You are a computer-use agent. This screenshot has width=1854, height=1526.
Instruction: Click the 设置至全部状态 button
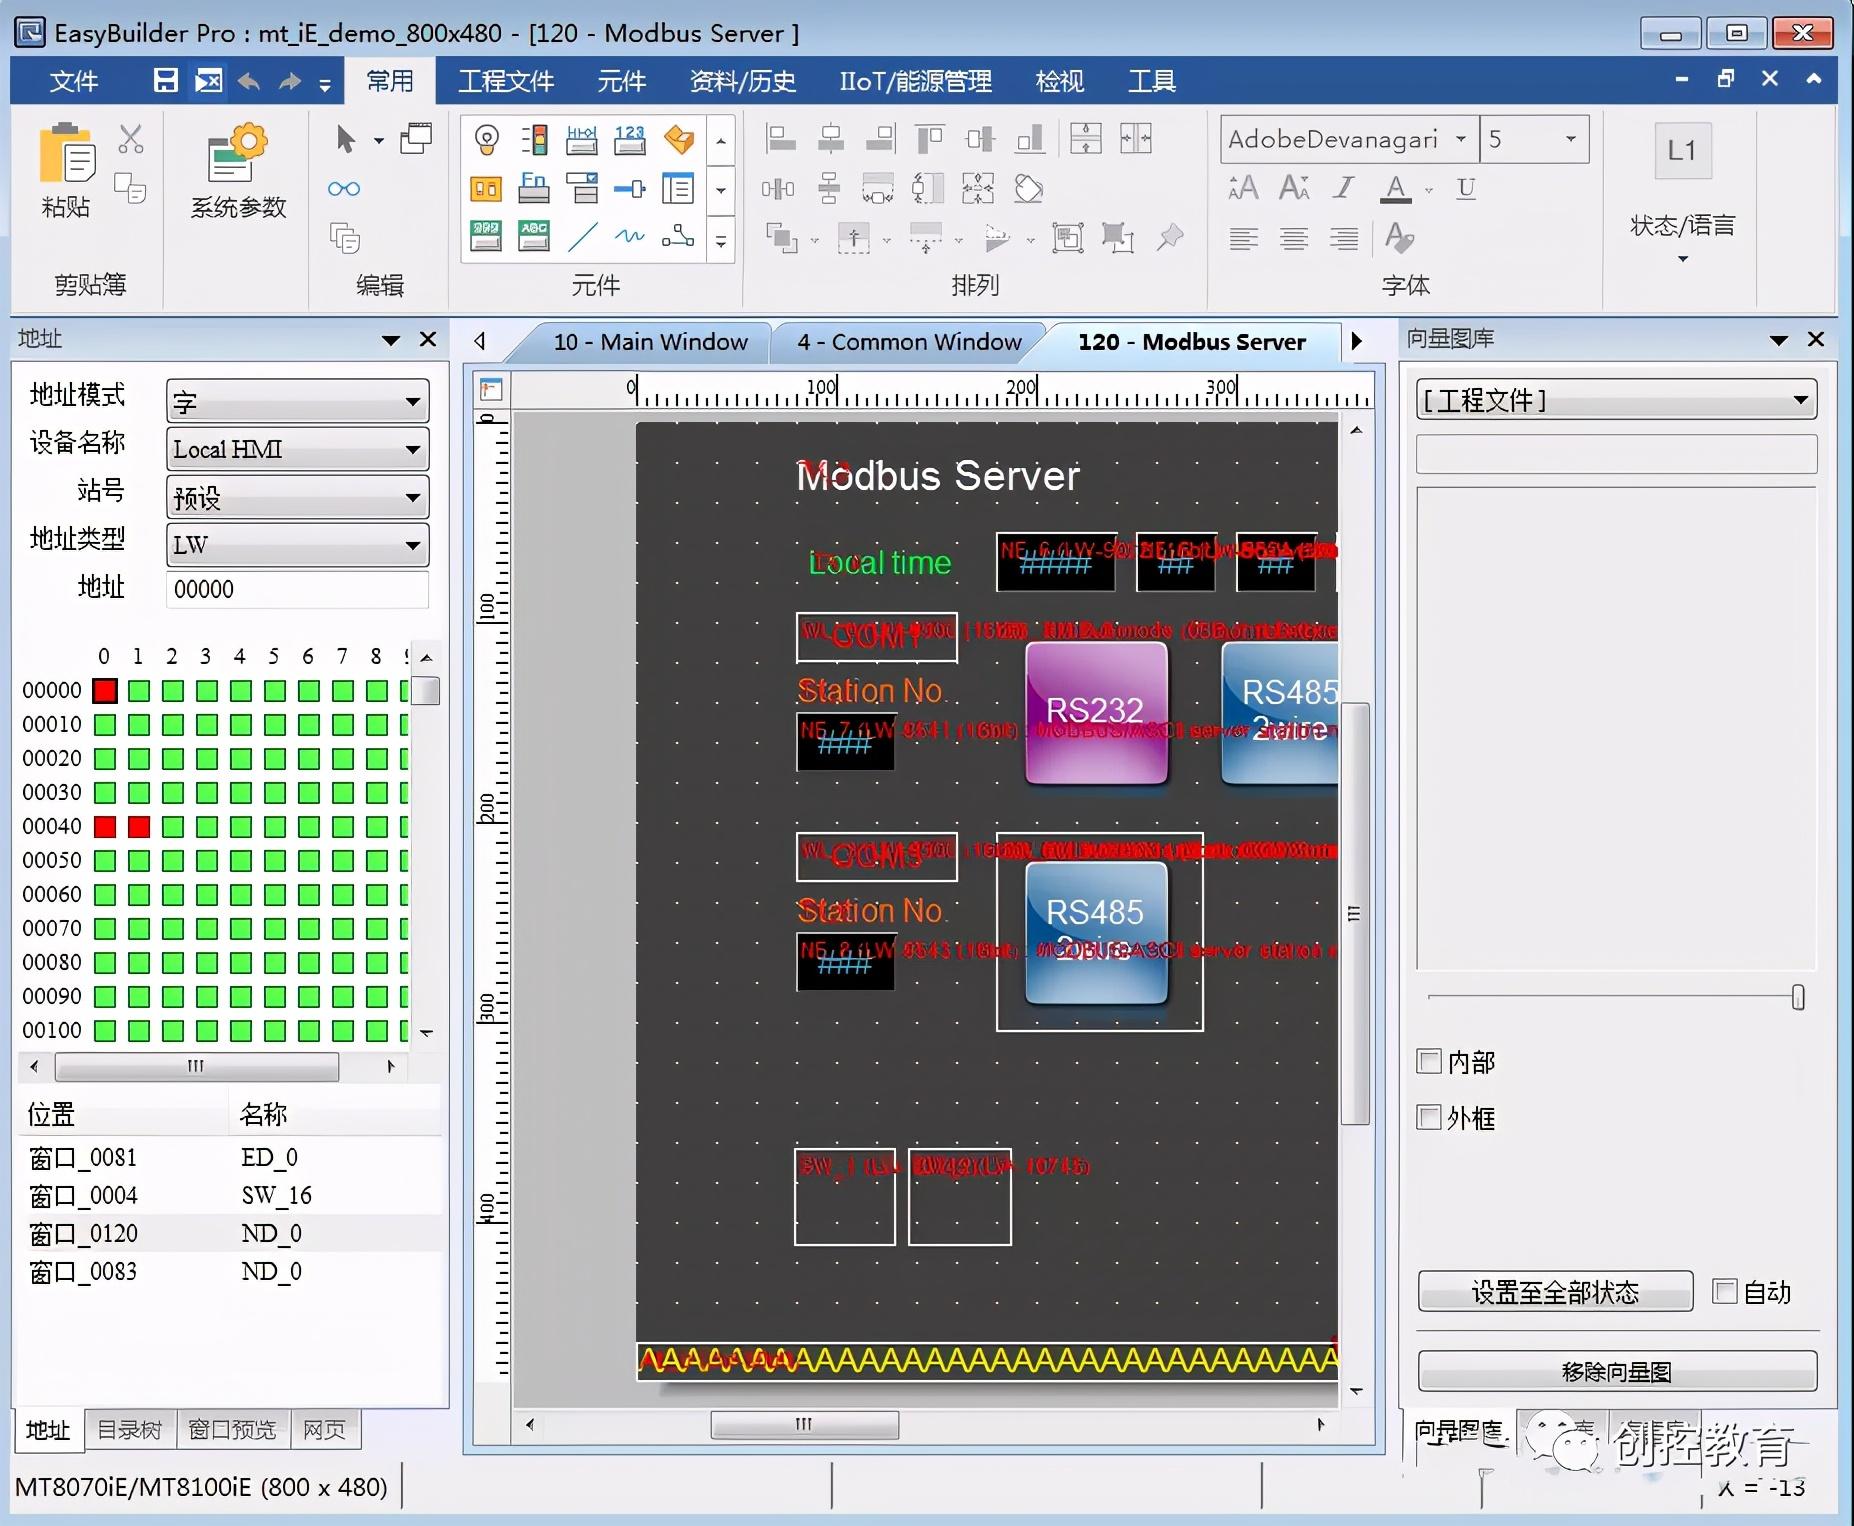1555,1292
